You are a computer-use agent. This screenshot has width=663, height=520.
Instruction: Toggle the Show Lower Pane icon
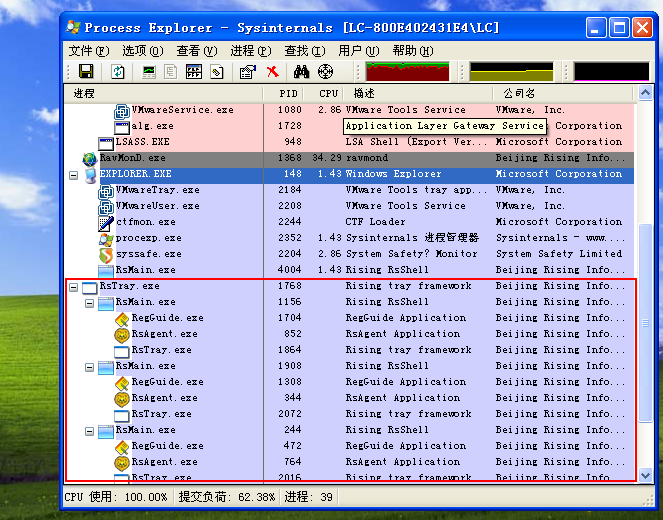pos(194,71)
